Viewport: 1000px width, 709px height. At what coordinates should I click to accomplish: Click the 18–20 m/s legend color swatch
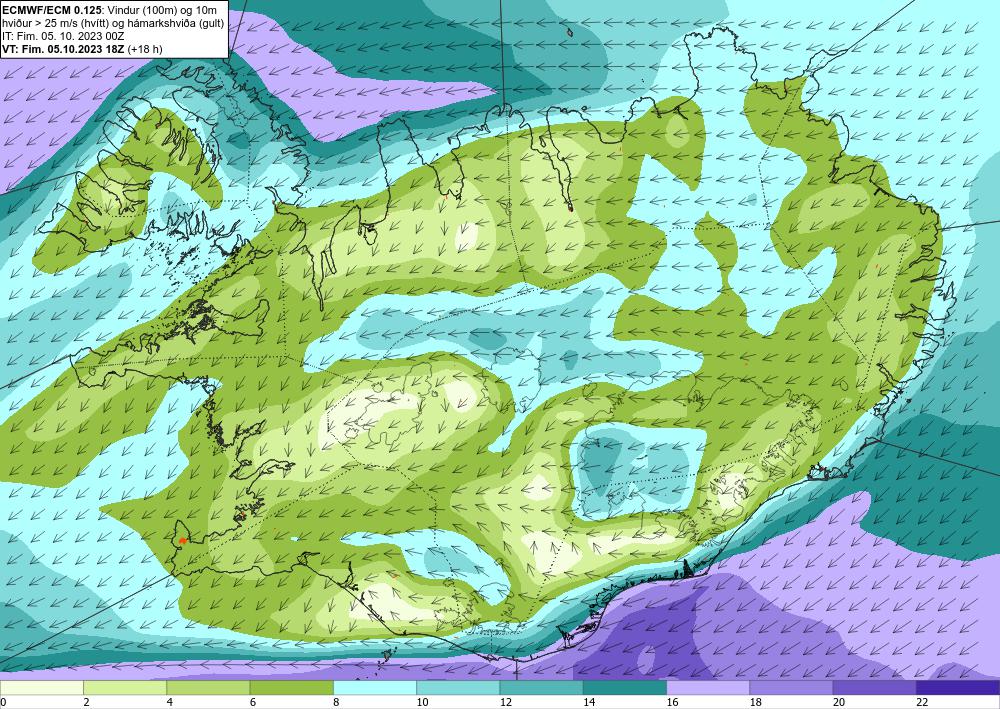(791, 688)
